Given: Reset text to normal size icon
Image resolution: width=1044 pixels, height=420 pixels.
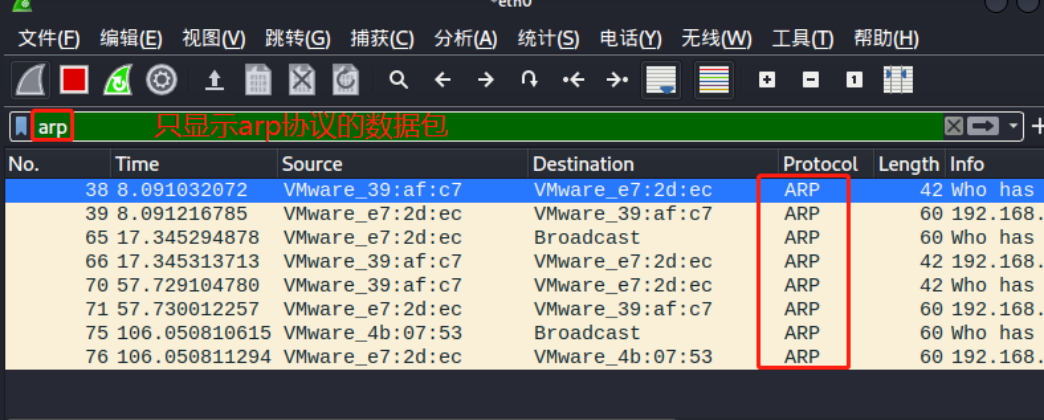Looking at the screenshot, I should pyautogui.click(x=854, y=81).
